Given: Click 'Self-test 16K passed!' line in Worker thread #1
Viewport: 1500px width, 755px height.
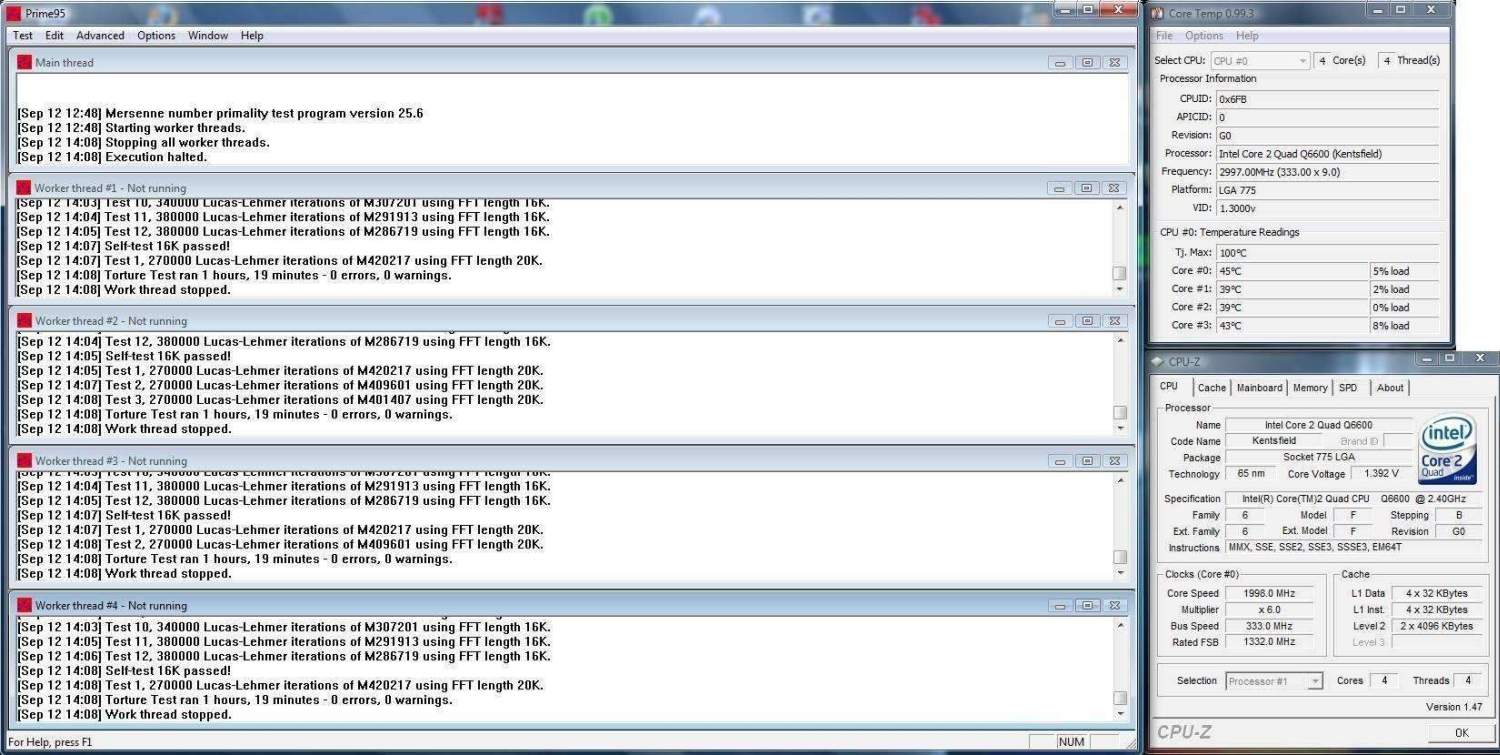Looking at the screenshot, I should coord(123,246).
